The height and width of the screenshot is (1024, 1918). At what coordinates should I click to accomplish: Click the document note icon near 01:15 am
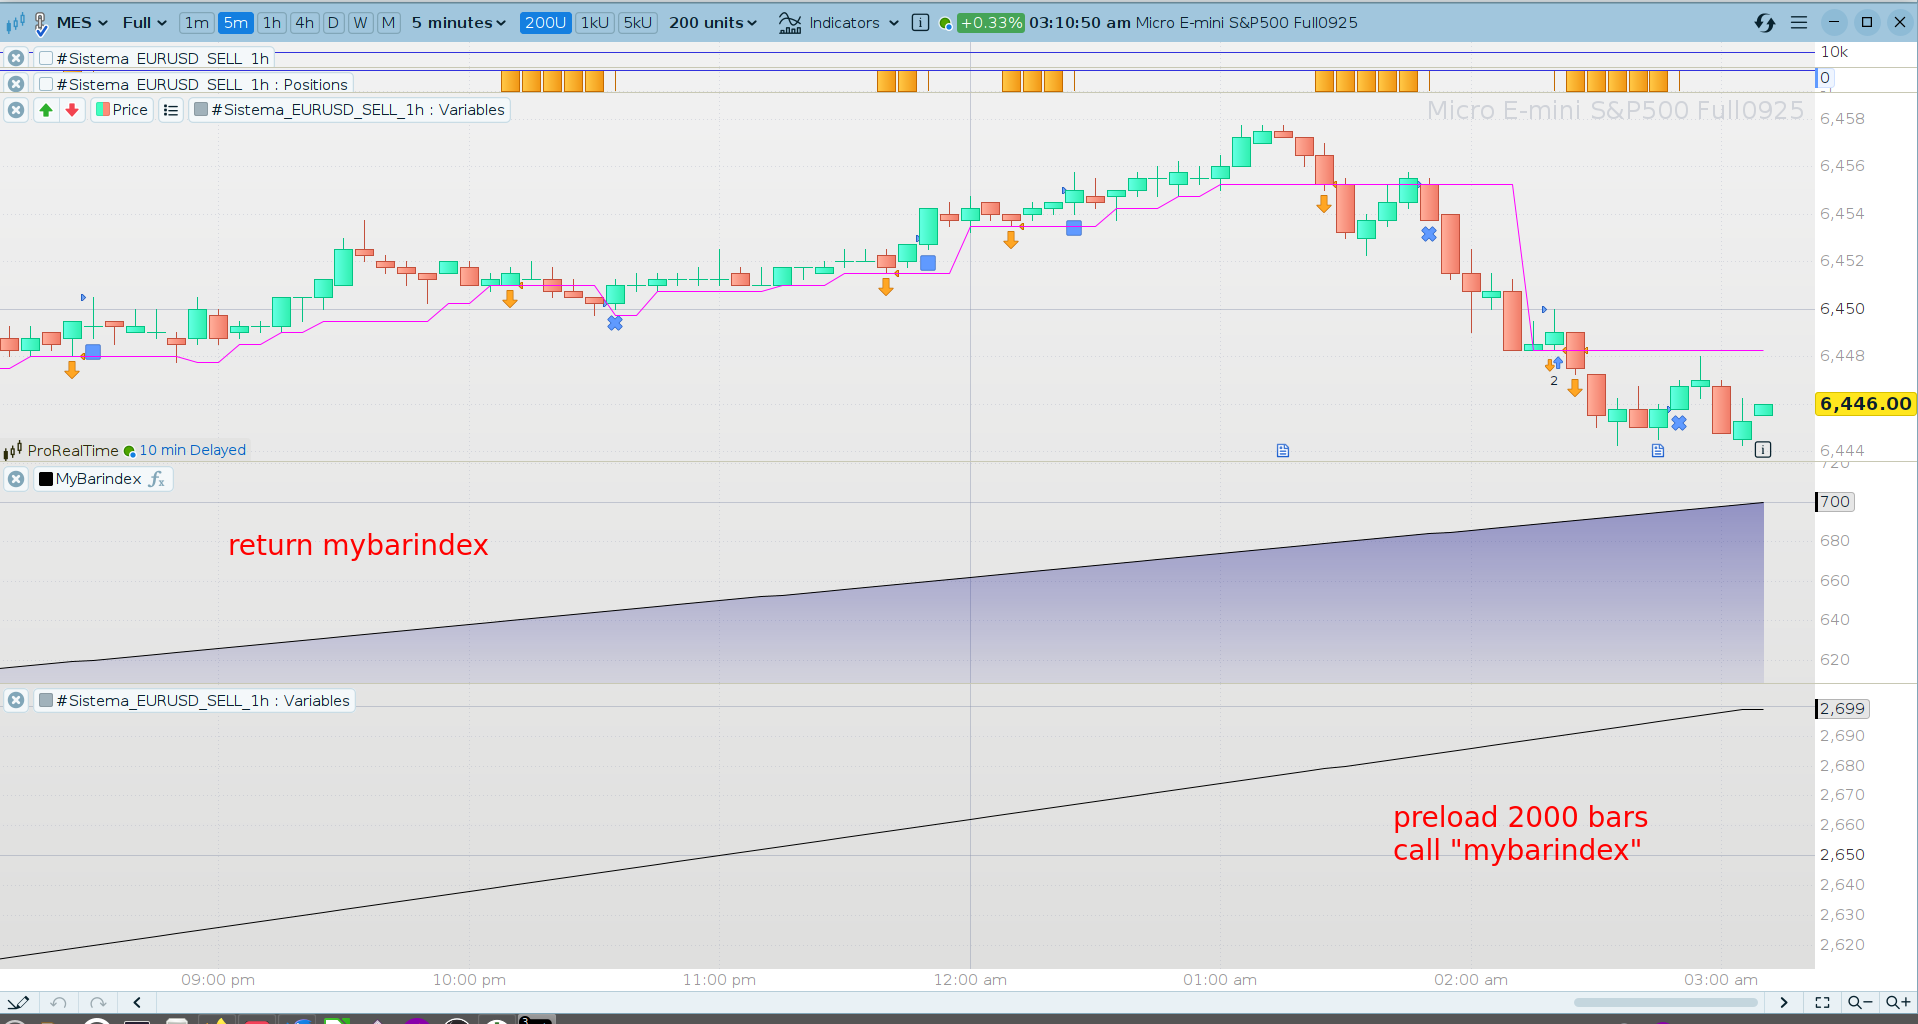(x=1283, y=451)
